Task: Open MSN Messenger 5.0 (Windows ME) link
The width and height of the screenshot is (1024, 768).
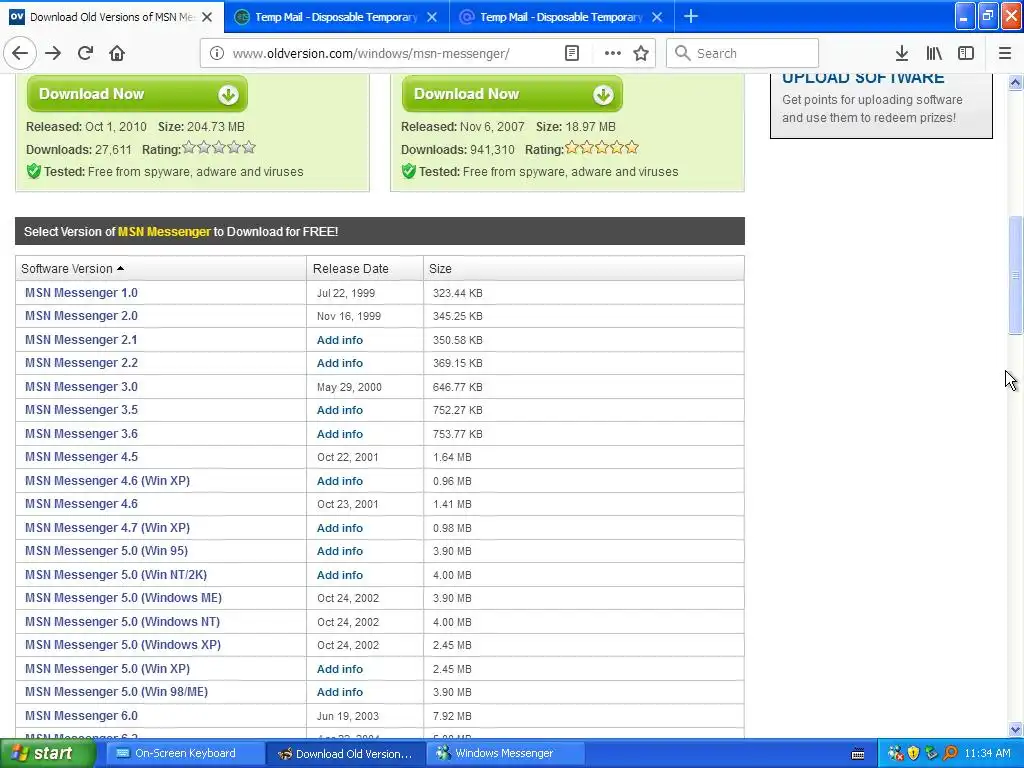Action: coord(123,598)
